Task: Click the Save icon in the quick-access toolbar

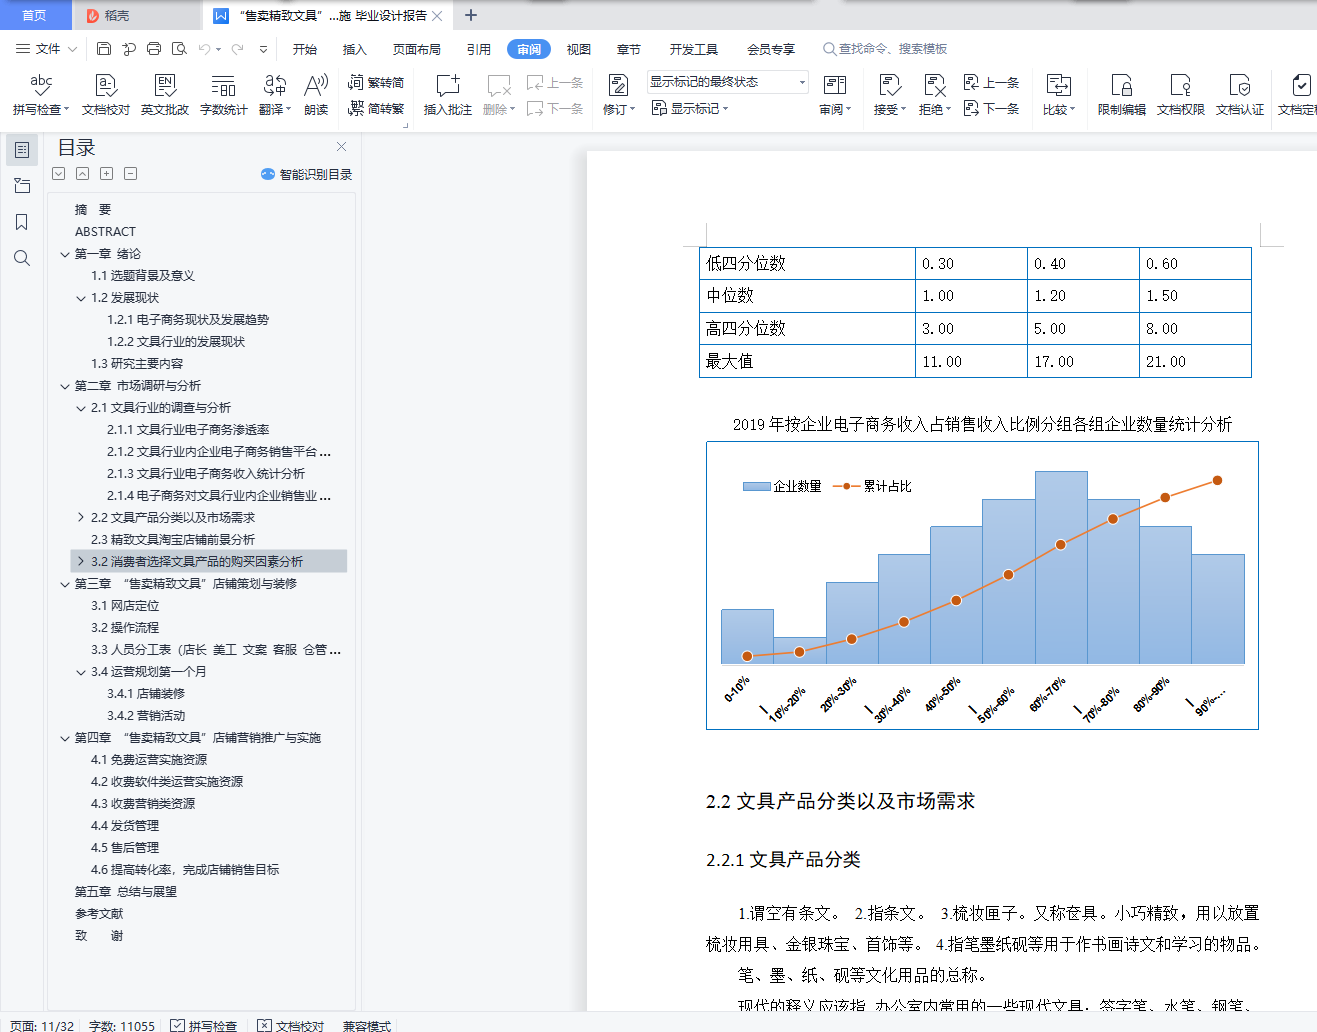Action: tap(104, 49)
